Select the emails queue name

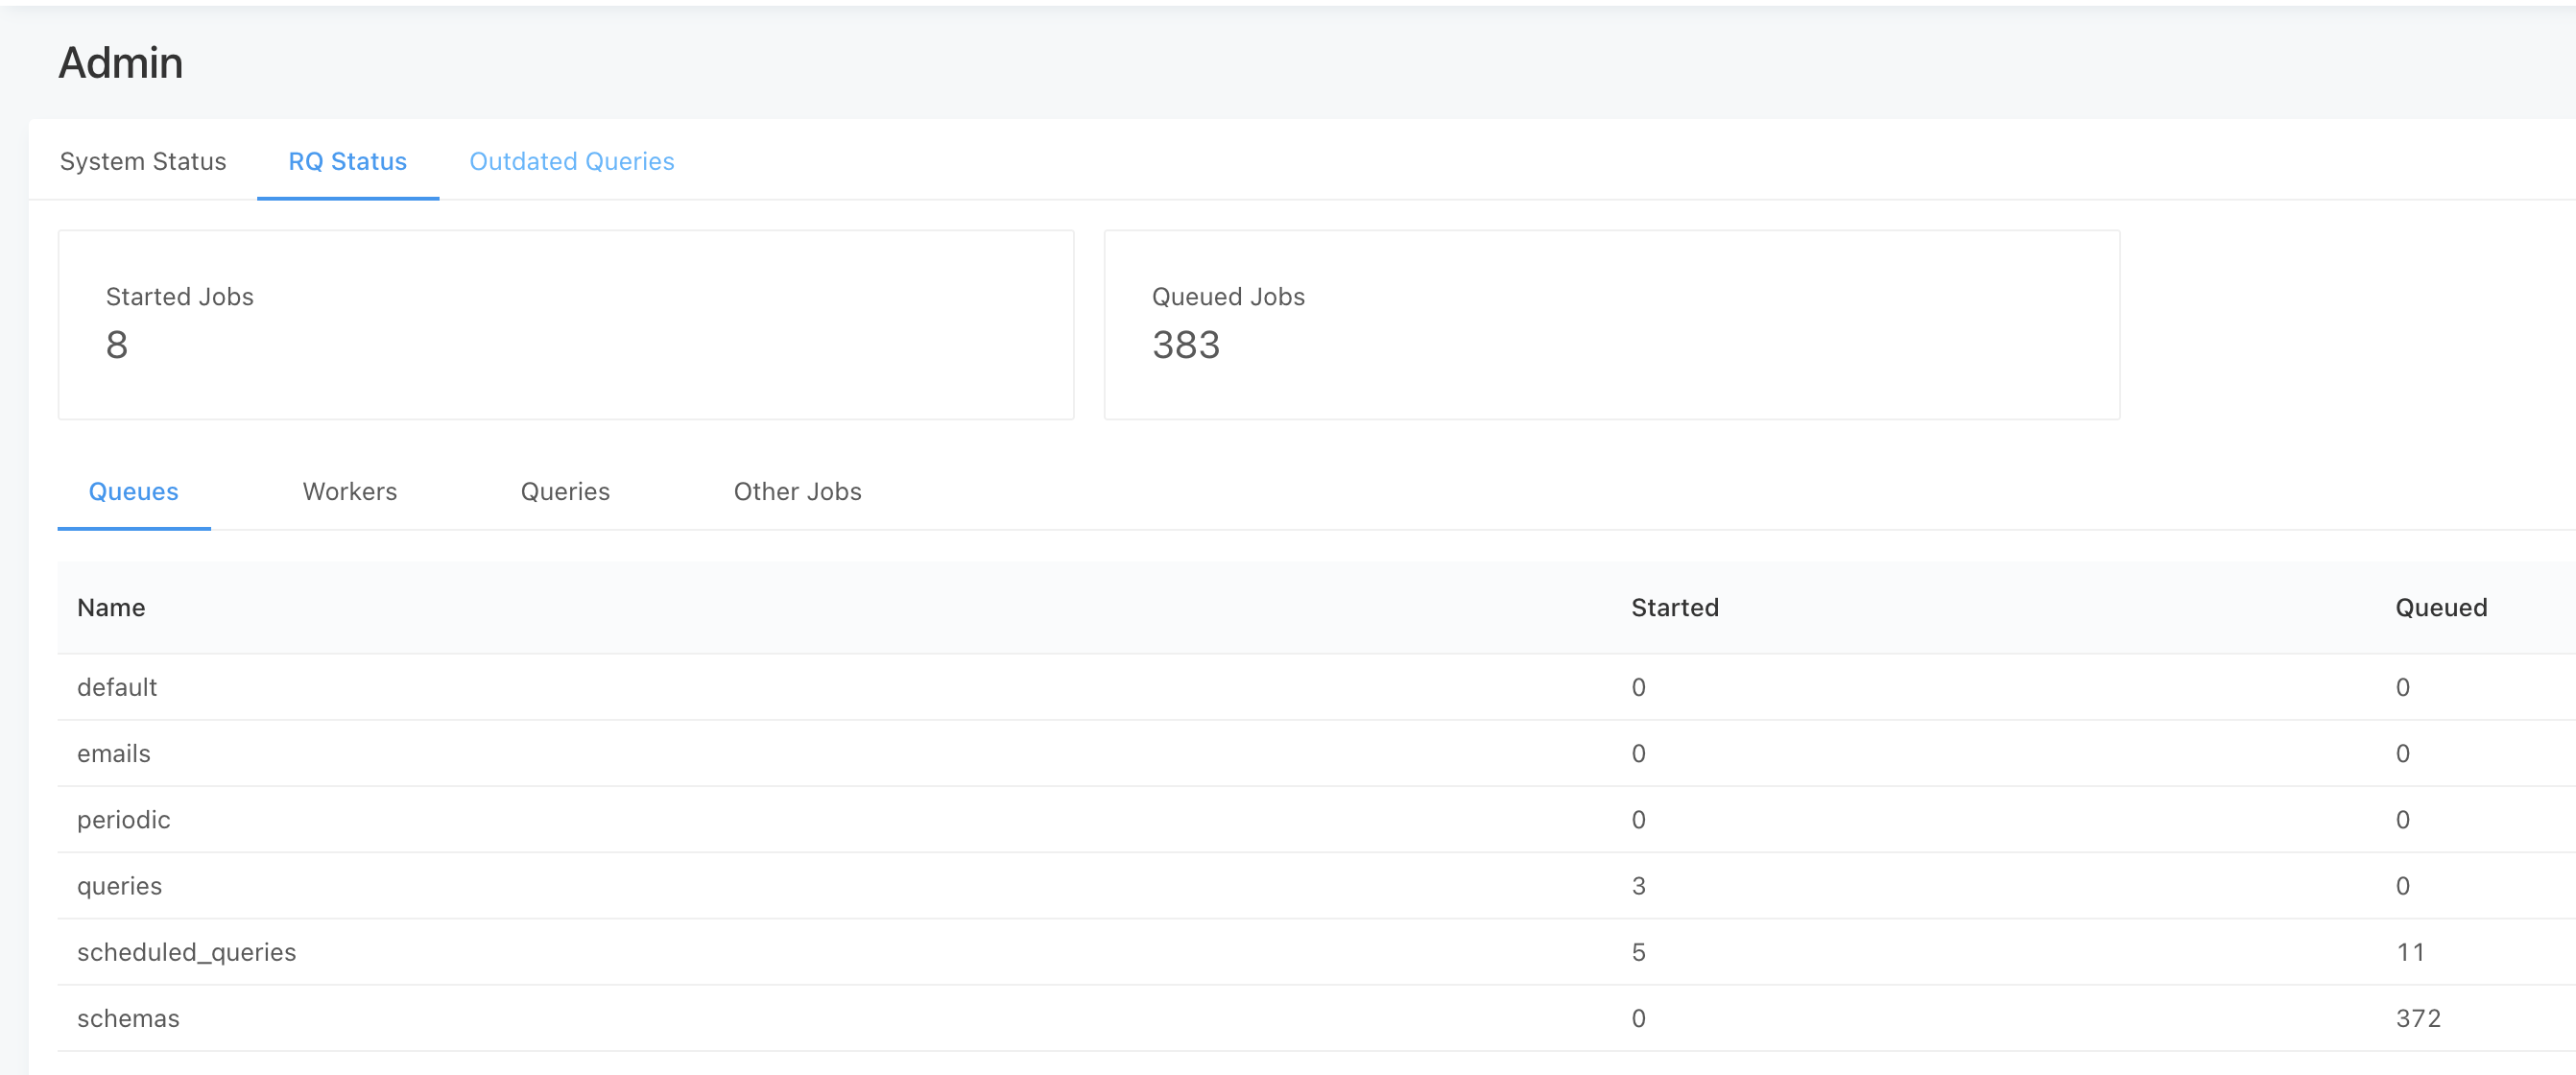(114, 753)
